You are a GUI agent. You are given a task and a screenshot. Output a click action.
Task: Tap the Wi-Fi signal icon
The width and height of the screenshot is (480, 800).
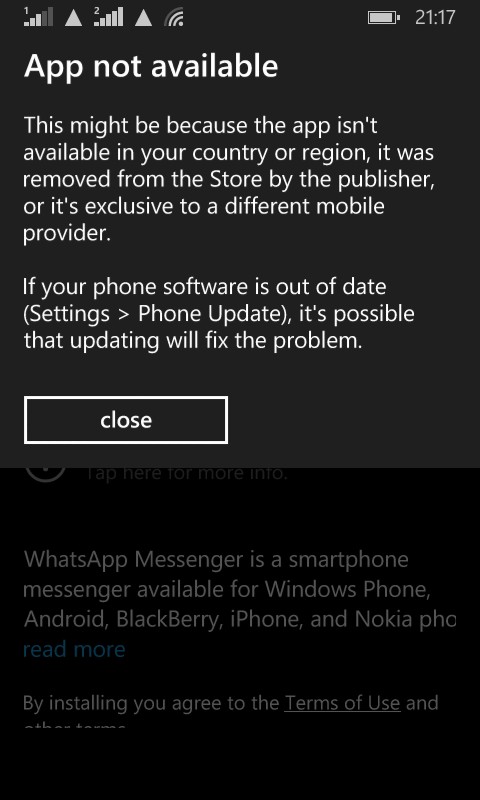(174, 18)
